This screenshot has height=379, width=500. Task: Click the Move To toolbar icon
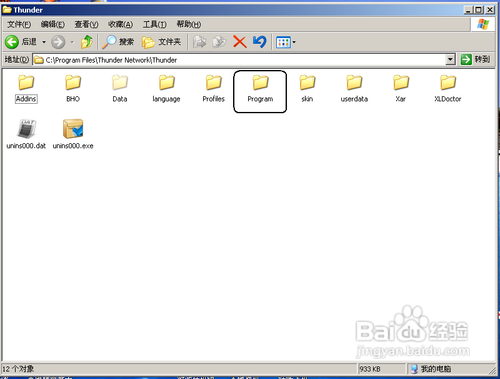200,42
